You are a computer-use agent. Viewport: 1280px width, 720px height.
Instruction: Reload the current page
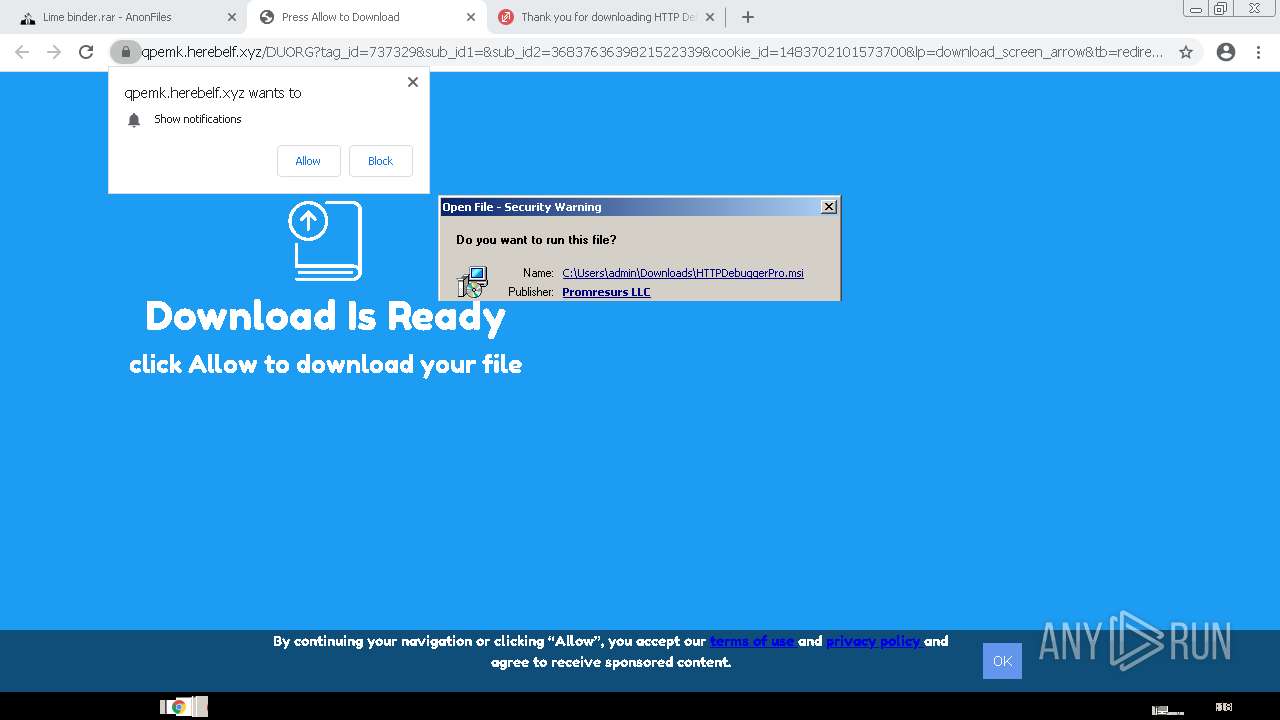pos(86,52)
